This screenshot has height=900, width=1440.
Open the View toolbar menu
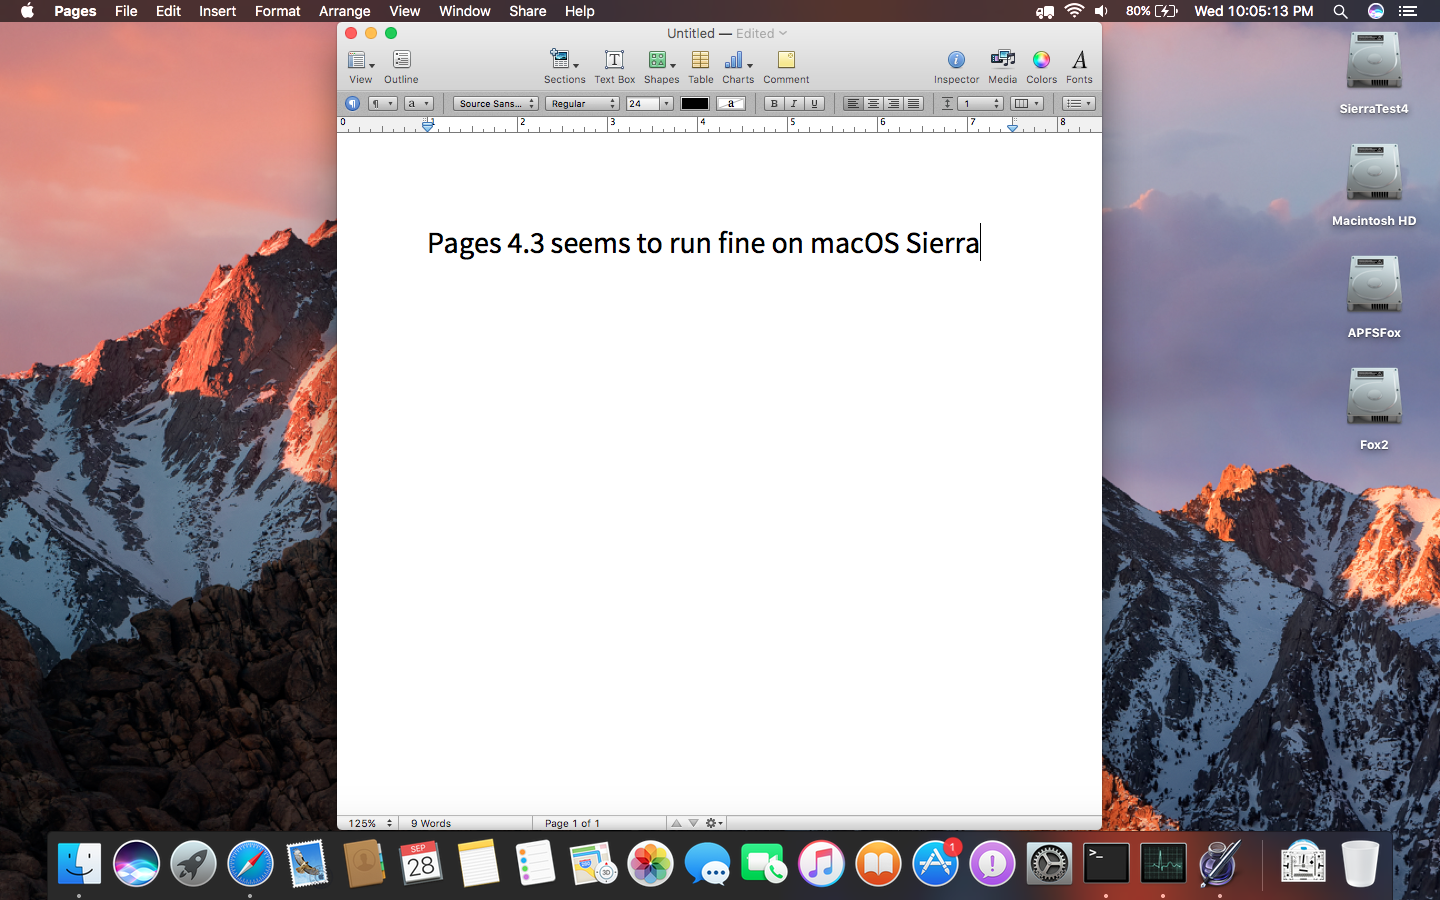360,67
